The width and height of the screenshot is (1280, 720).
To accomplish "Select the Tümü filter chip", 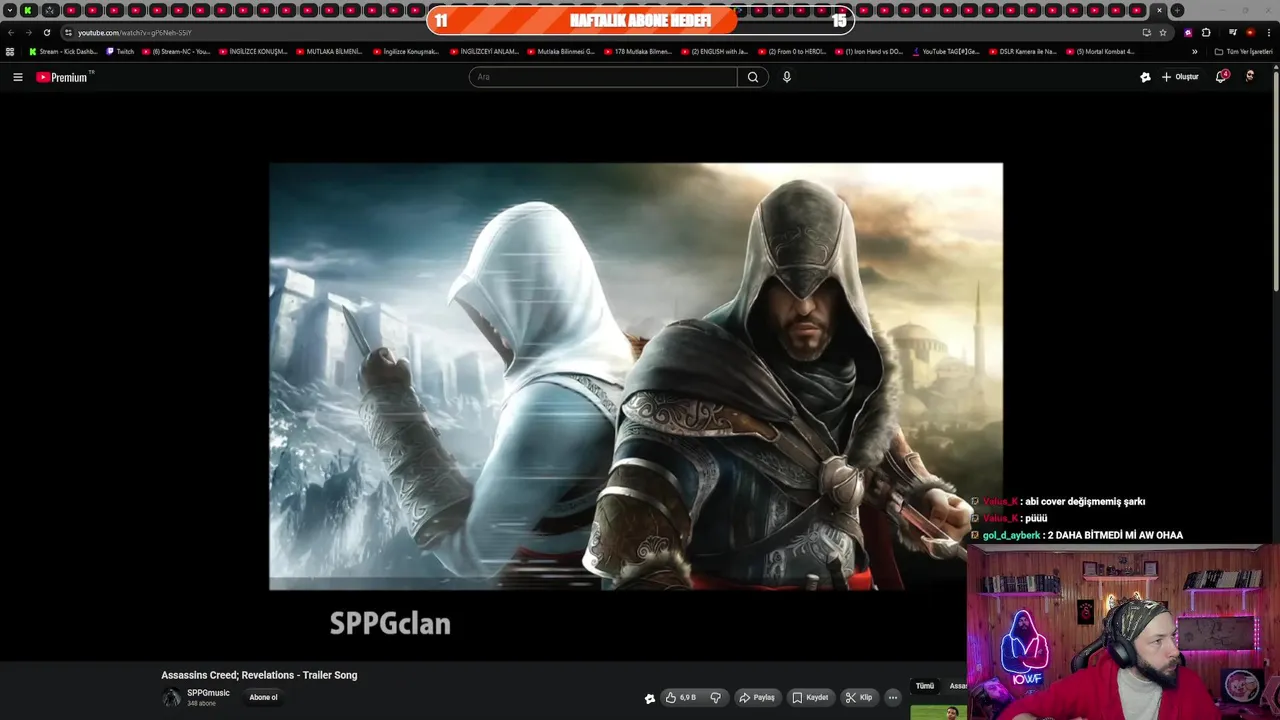I will pyautogui.click(x=925, y=686).
